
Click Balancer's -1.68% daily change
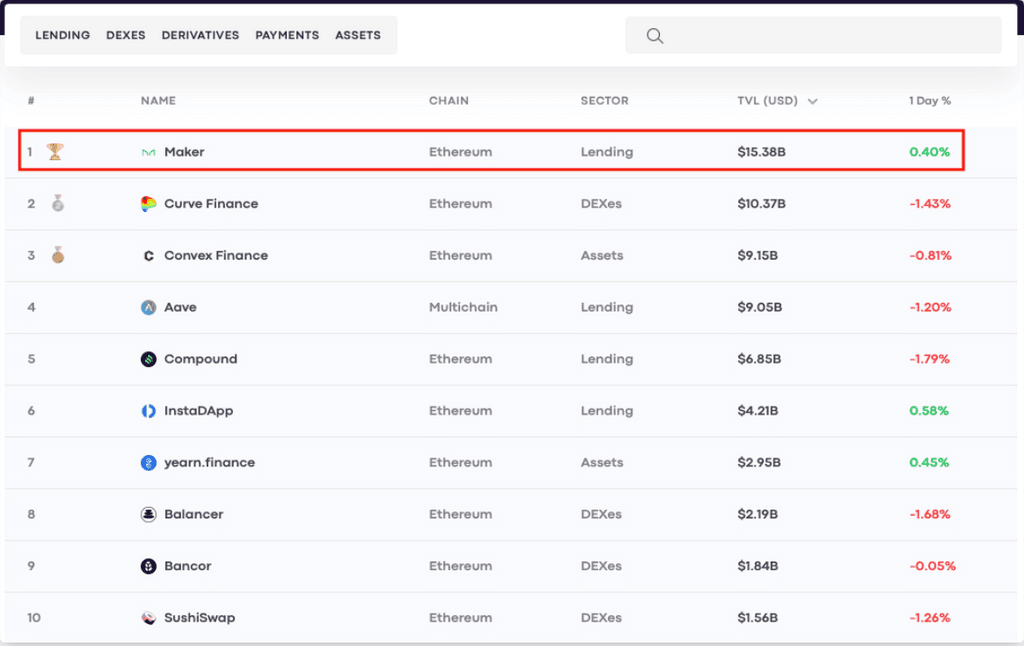click(930, 514)
